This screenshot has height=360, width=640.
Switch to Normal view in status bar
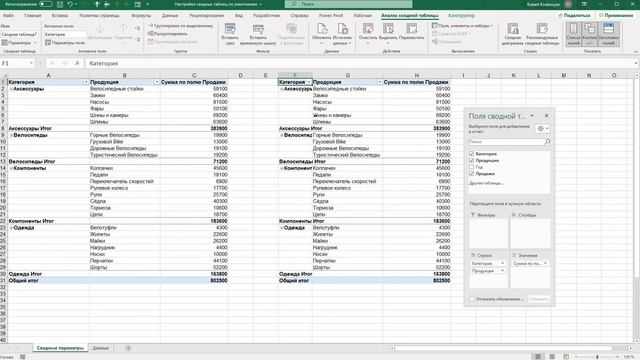point(538,357)
